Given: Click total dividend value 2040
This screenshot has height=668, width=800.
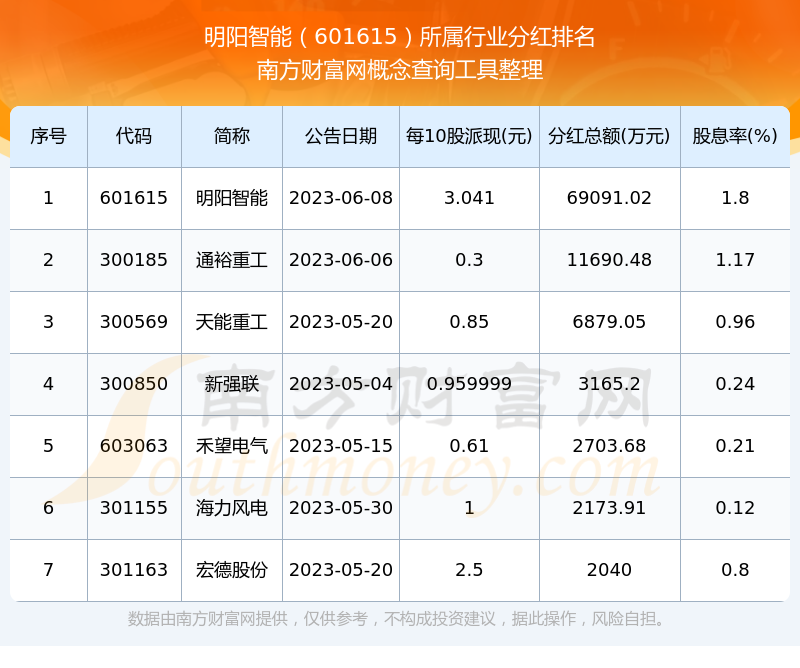Looking at the screenshot, I should pos(609,570).
